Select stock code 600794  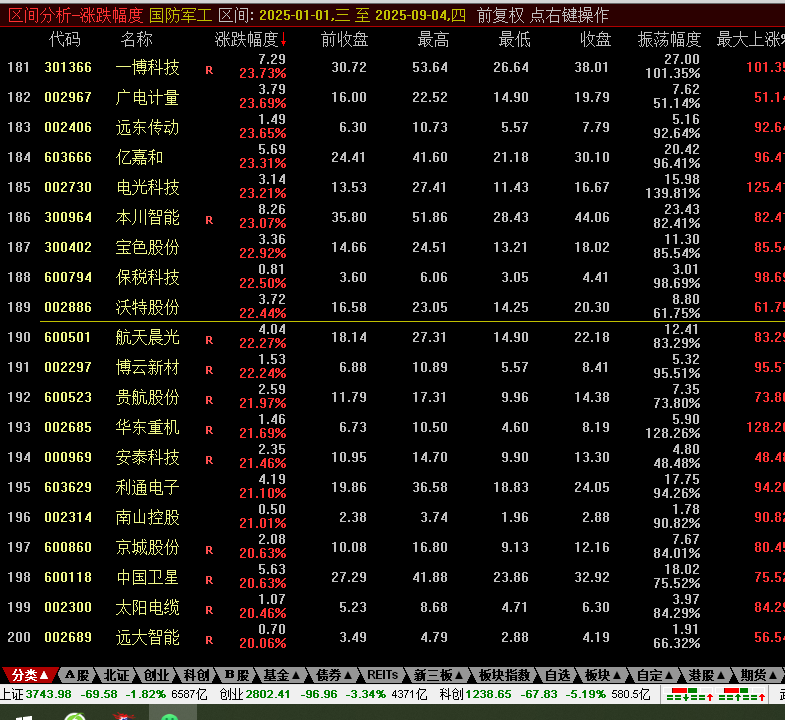coord(68,277)
